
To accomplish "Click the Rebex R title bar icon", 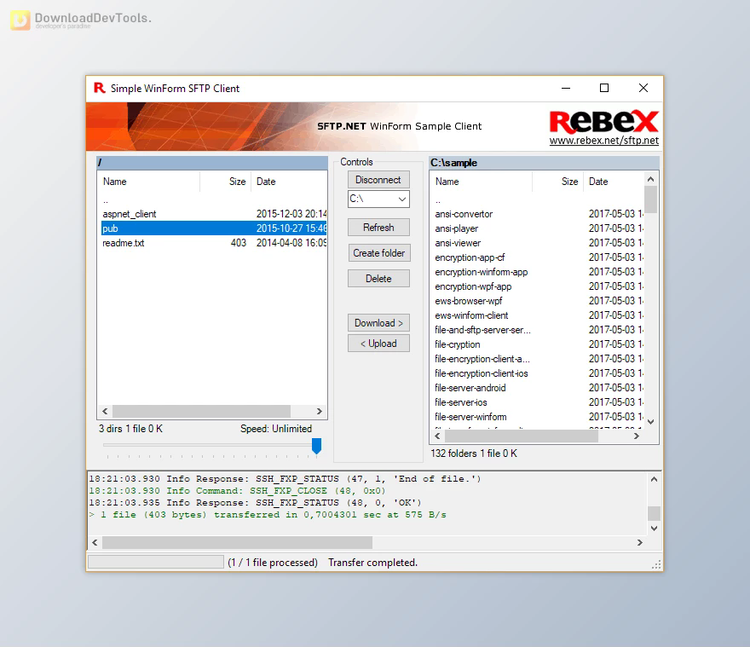I will click(99, 88).
